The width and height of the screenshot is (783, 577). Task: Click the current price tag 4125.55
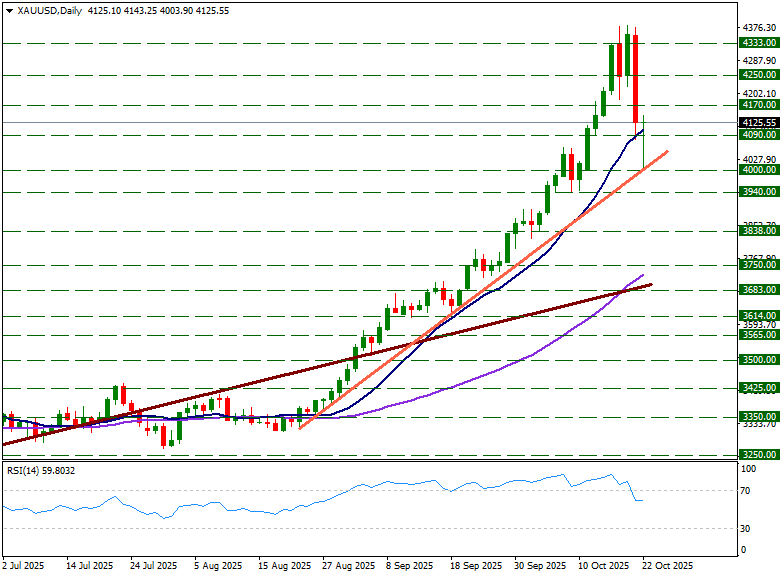759,122
